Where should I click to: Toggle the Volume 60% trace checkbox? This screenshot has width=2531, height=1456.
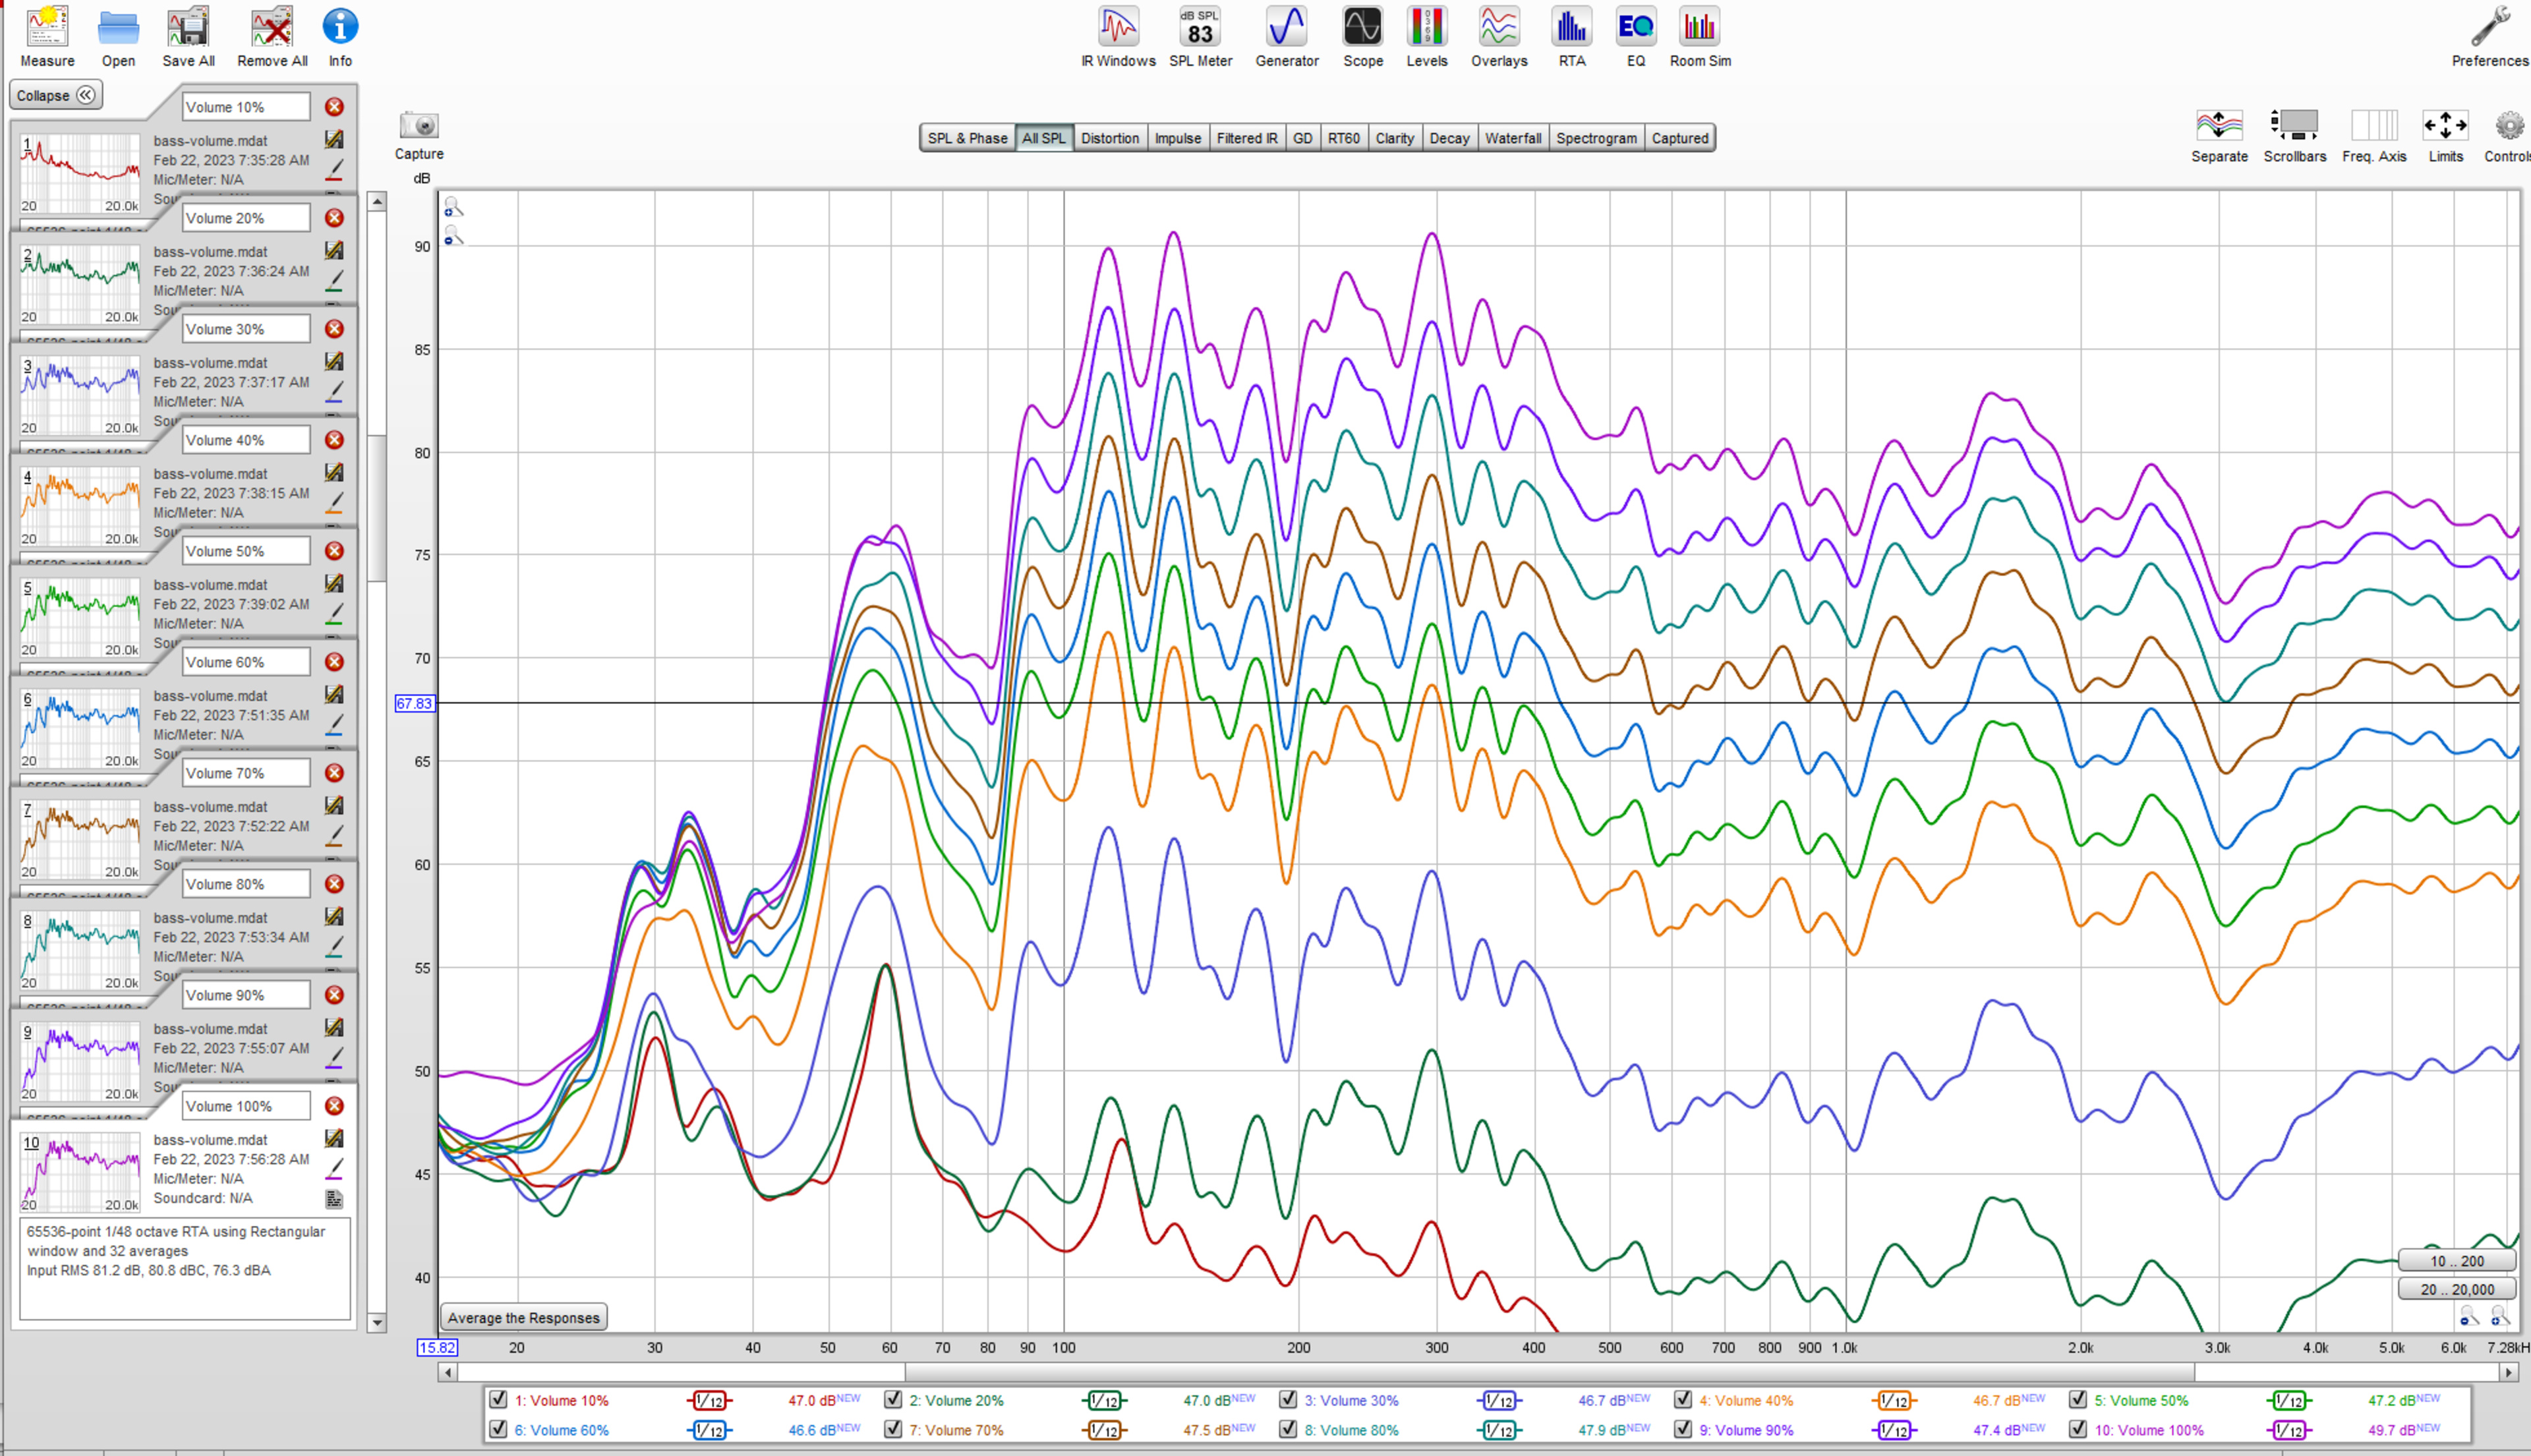[498, 1429]
